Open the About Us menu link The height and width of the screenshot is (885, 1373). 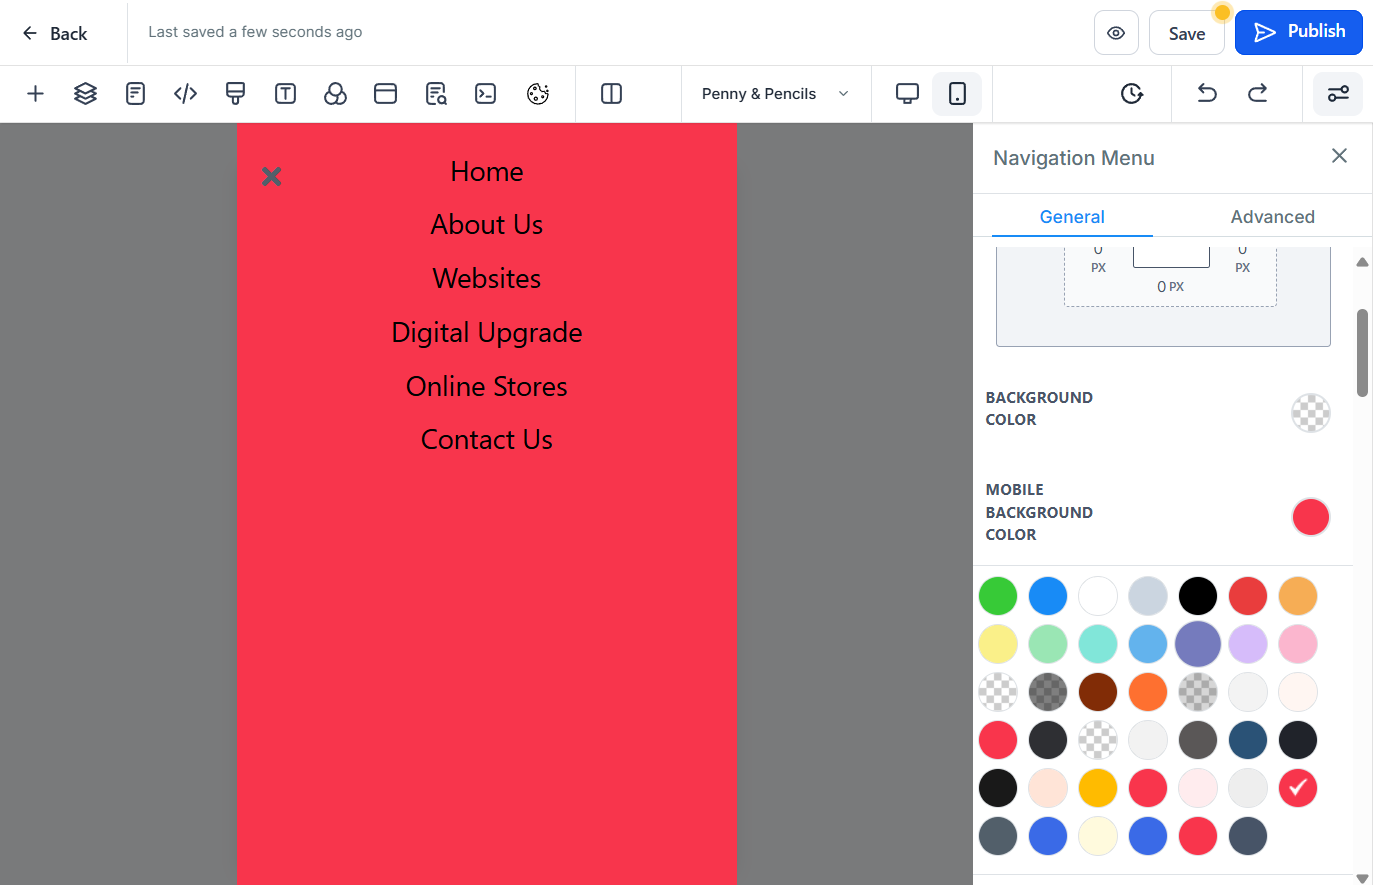pyautogui.click(x=487, y=225)
